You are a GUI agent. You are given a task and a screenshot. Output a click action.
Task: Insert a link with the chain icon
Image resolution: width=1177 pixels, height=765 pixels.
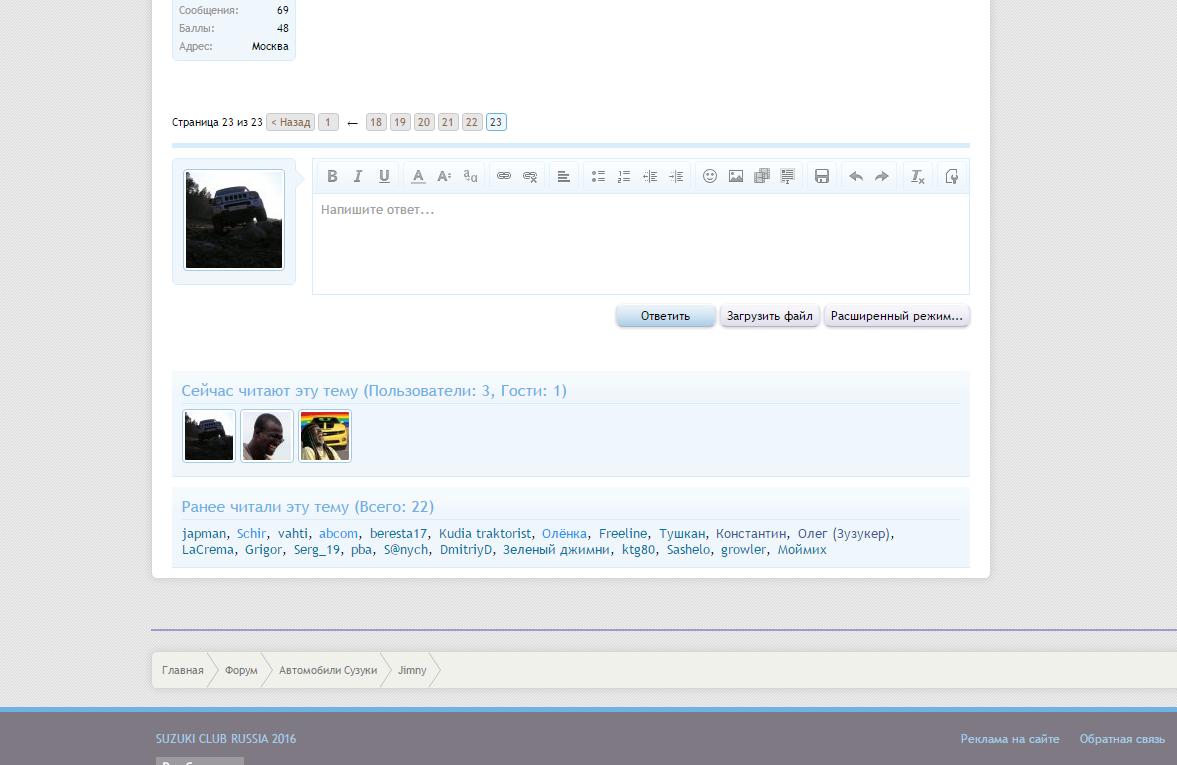click(504, 176)
